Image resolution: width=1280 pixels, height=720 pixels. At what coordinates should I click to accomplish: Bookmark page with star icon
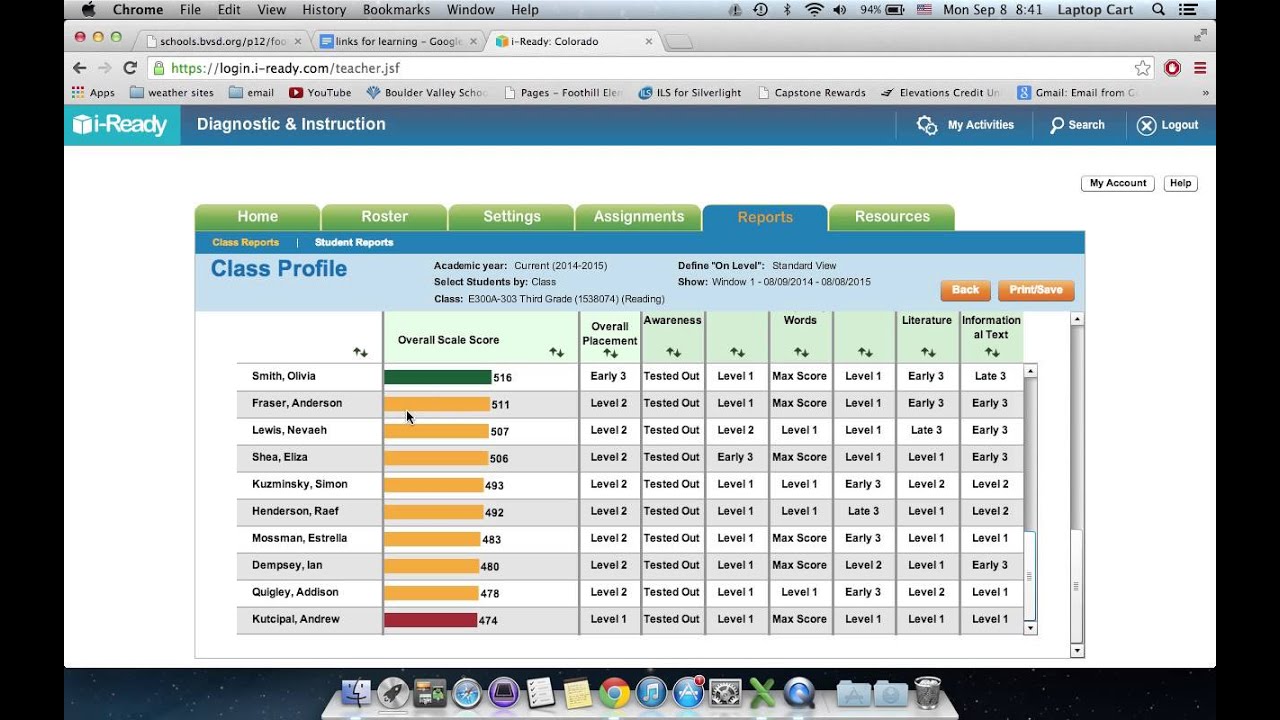pos(1142,68)
